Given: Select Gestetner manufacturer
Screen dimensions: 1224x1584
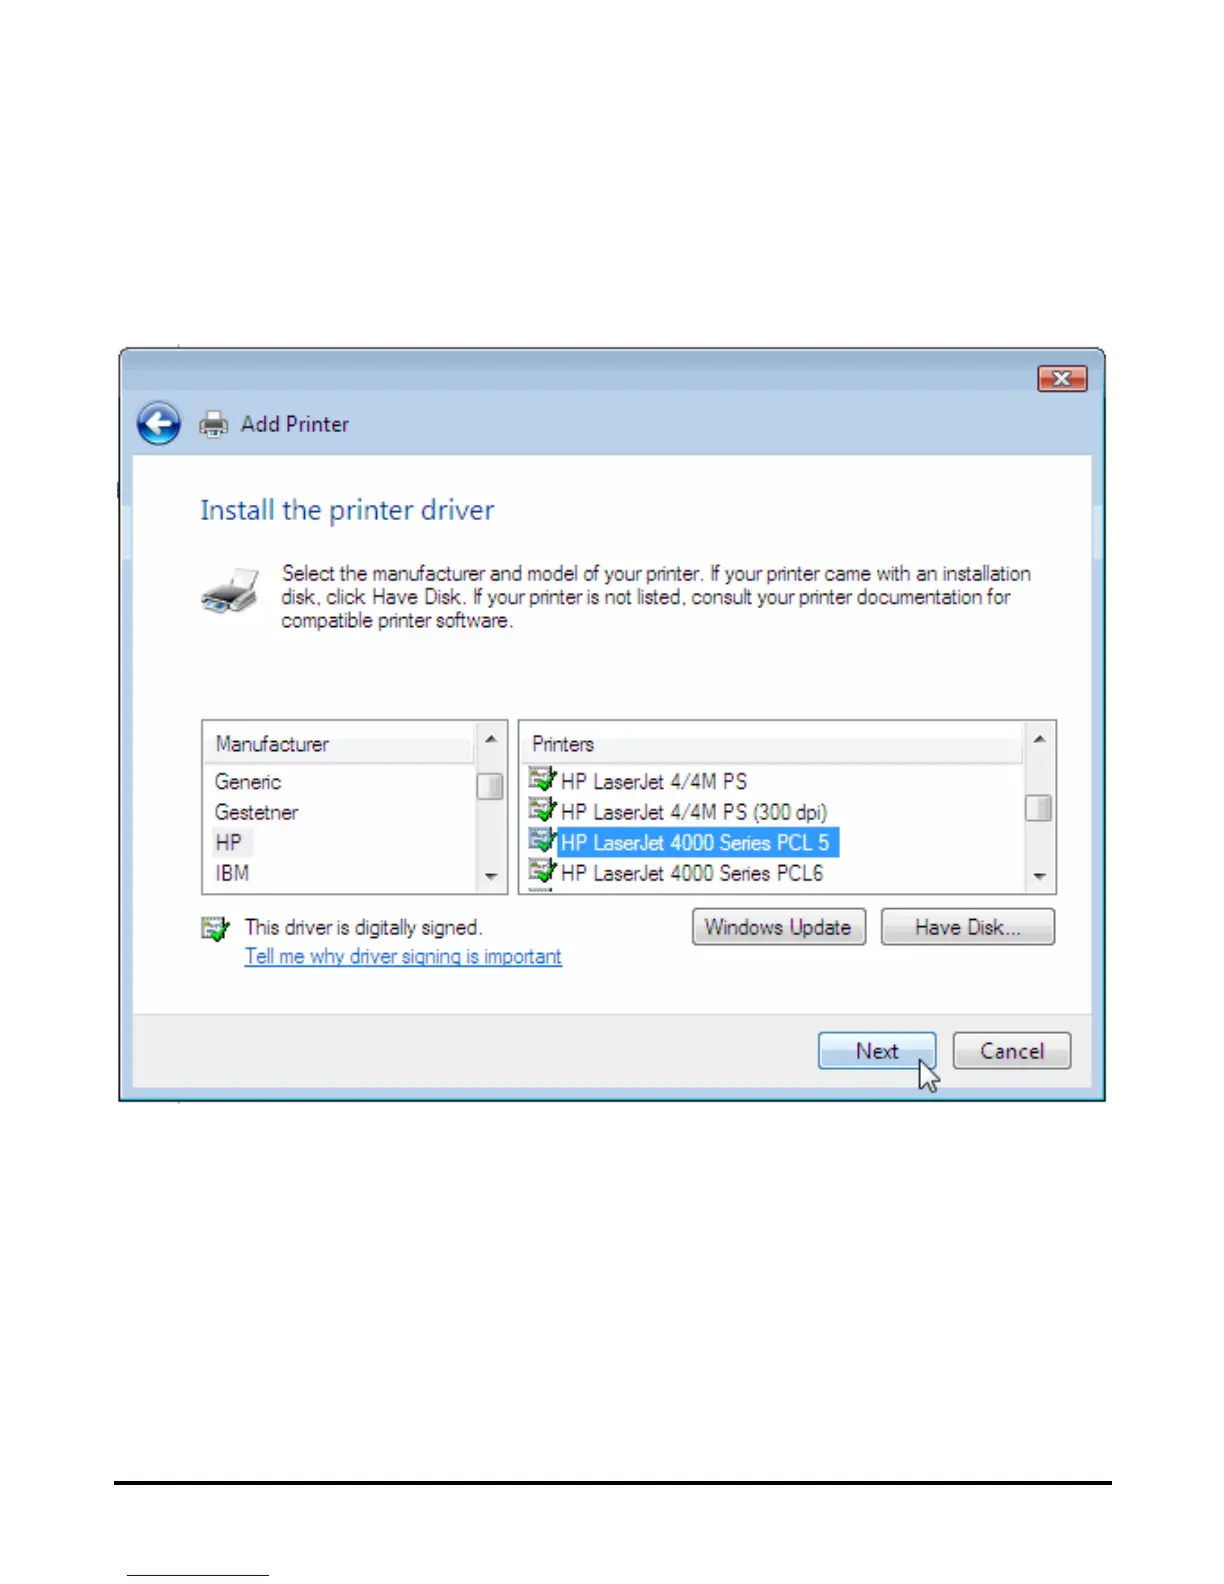Looking at the screenshot, I should [256, 812].
